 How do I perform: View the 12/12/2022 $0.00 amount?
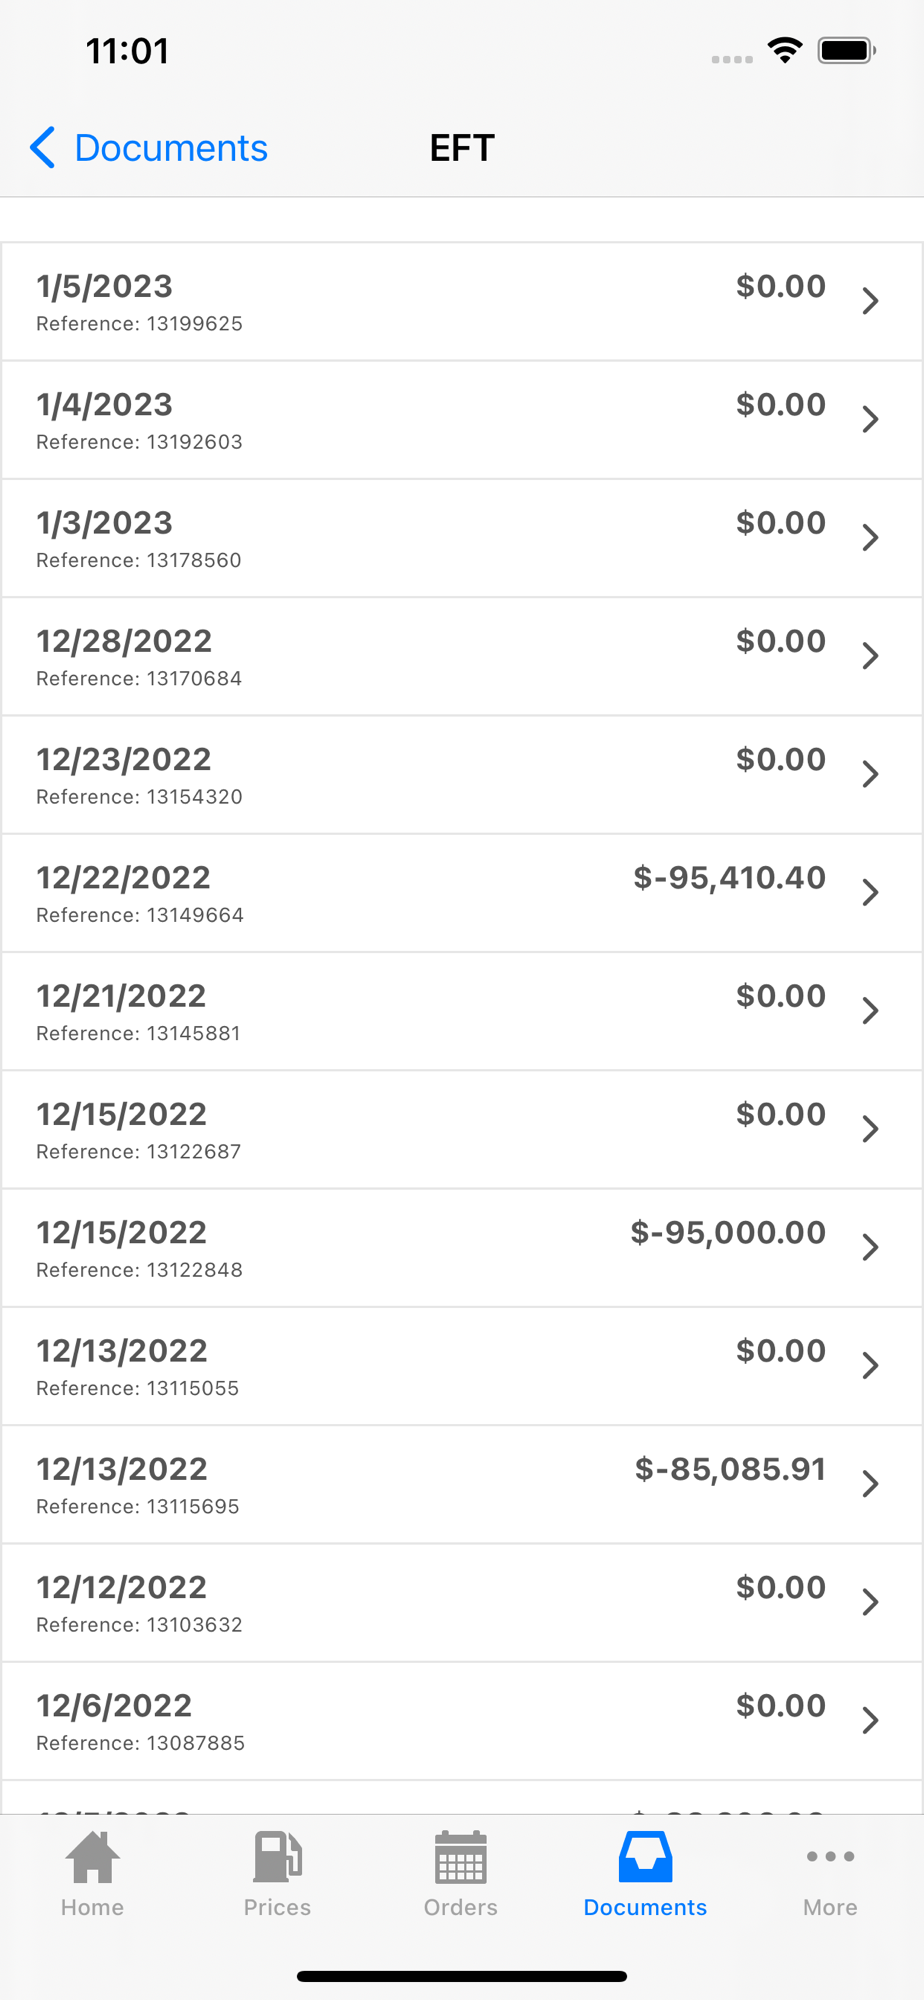[x=781, y=1587]
